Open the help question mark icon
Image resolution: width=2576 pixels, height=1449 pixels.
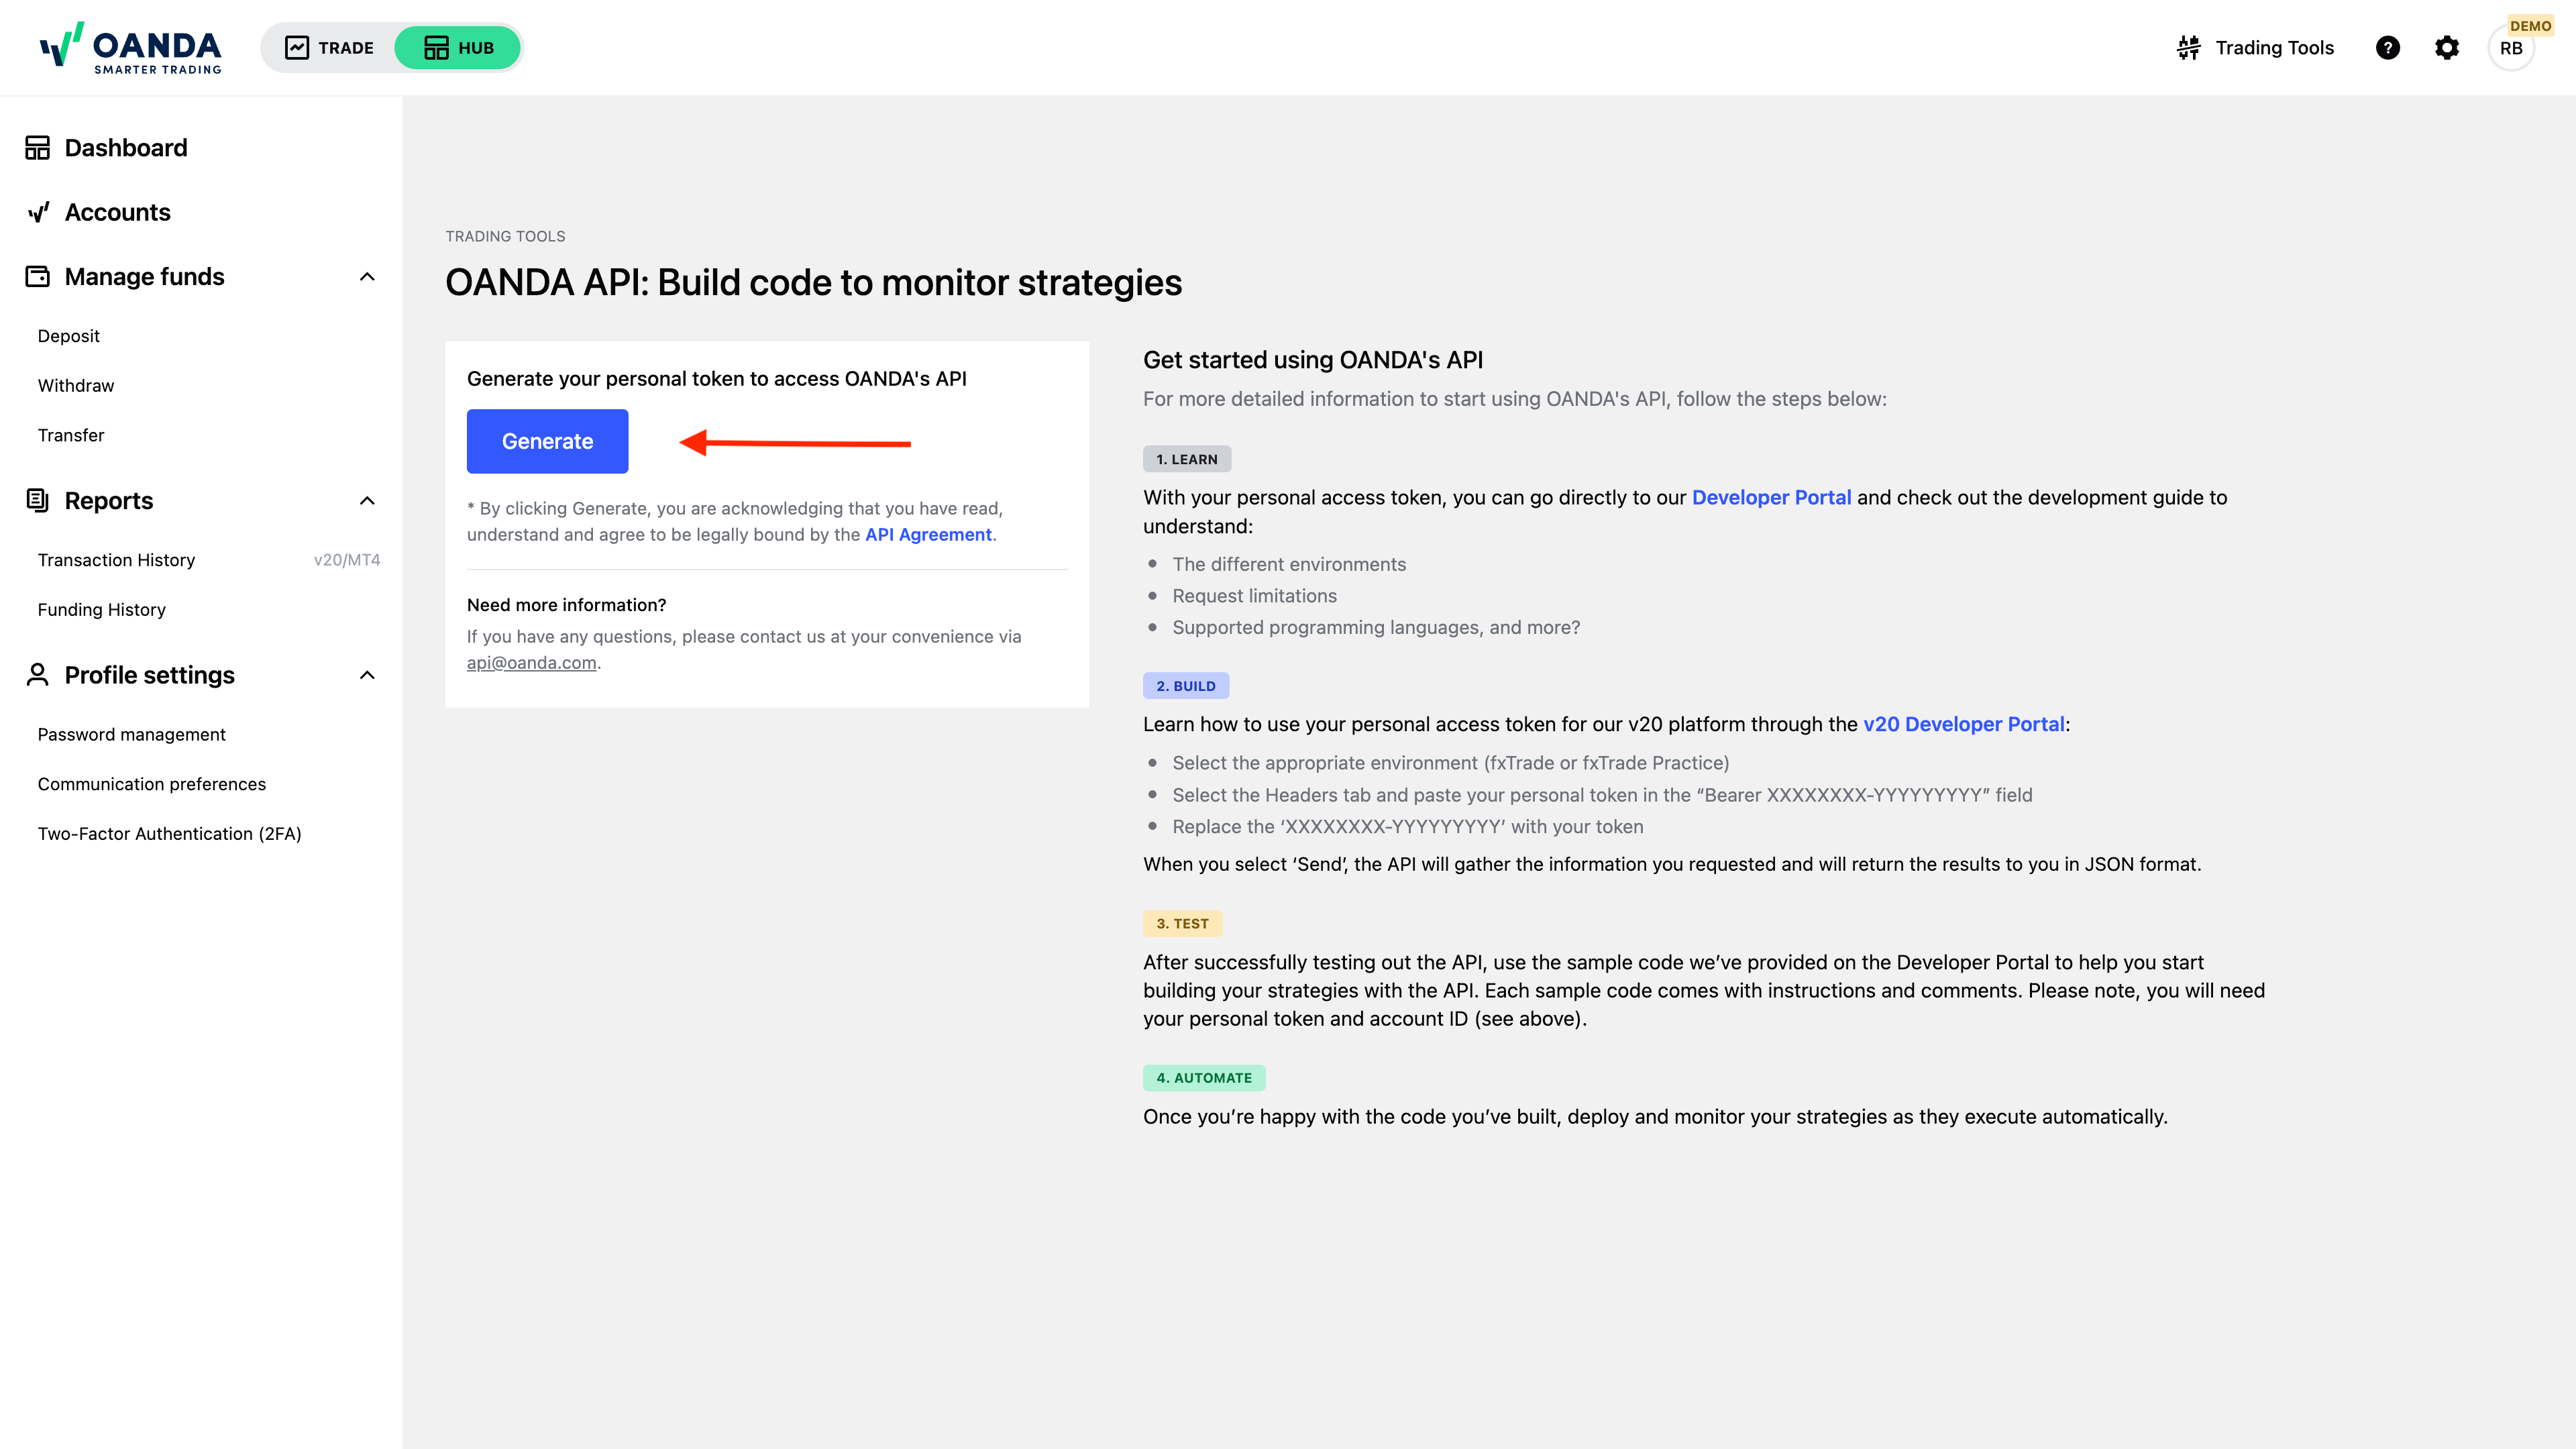pyautogui.click(x=2388, y=48)
